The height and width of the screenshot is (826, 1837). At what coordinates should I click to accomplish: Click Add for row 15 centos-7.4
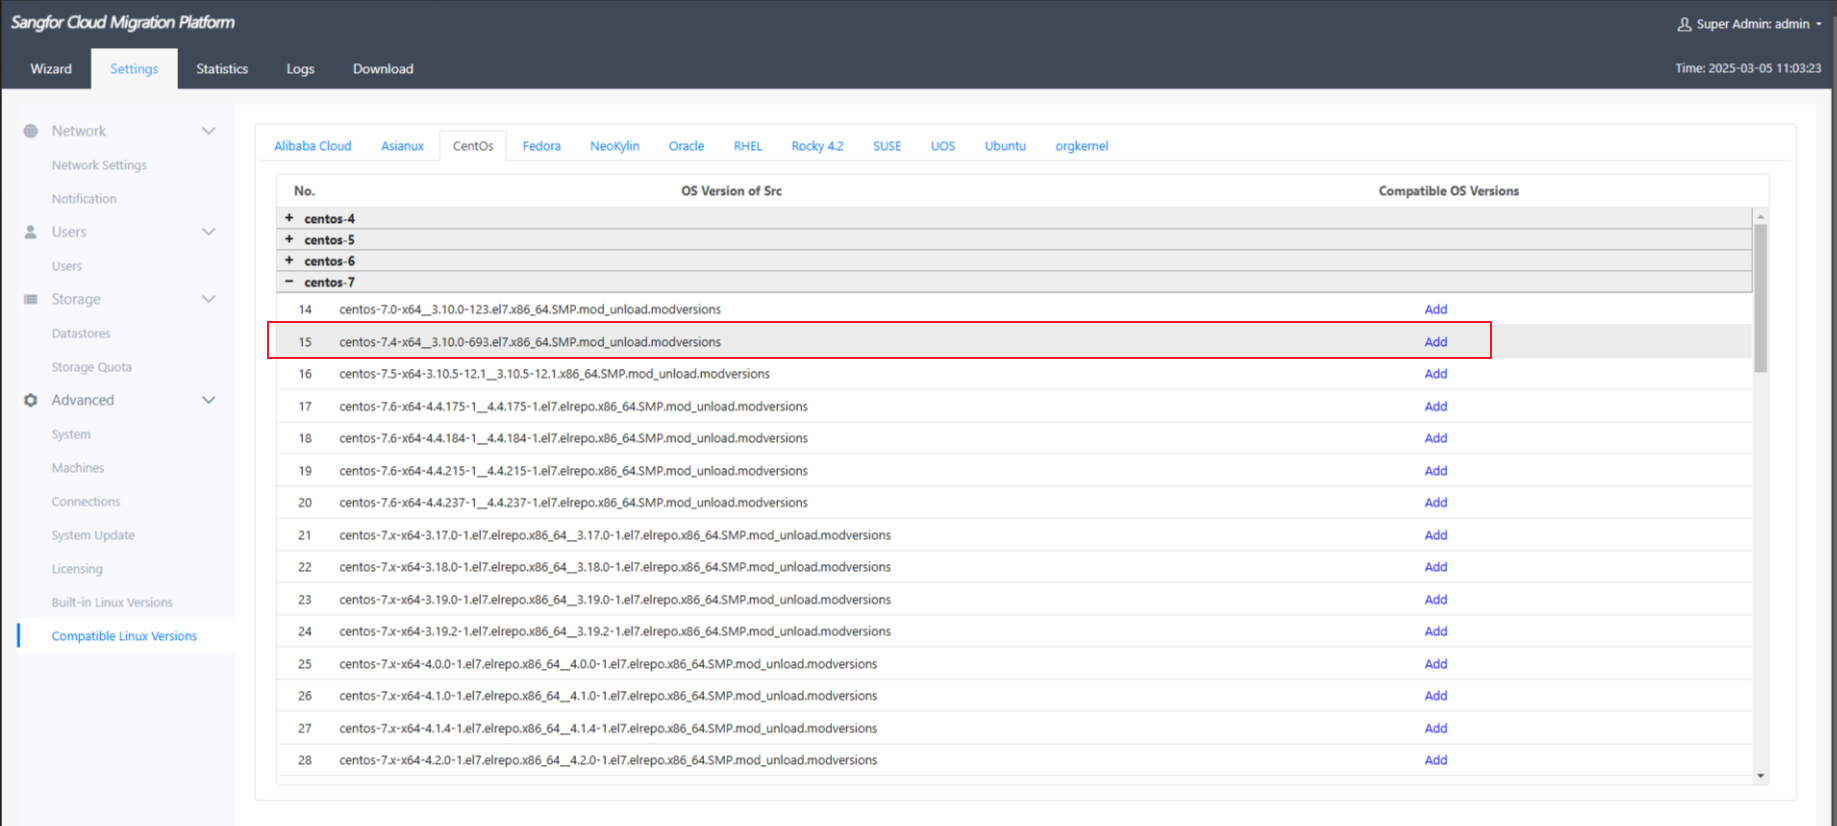pos(1435,342)
